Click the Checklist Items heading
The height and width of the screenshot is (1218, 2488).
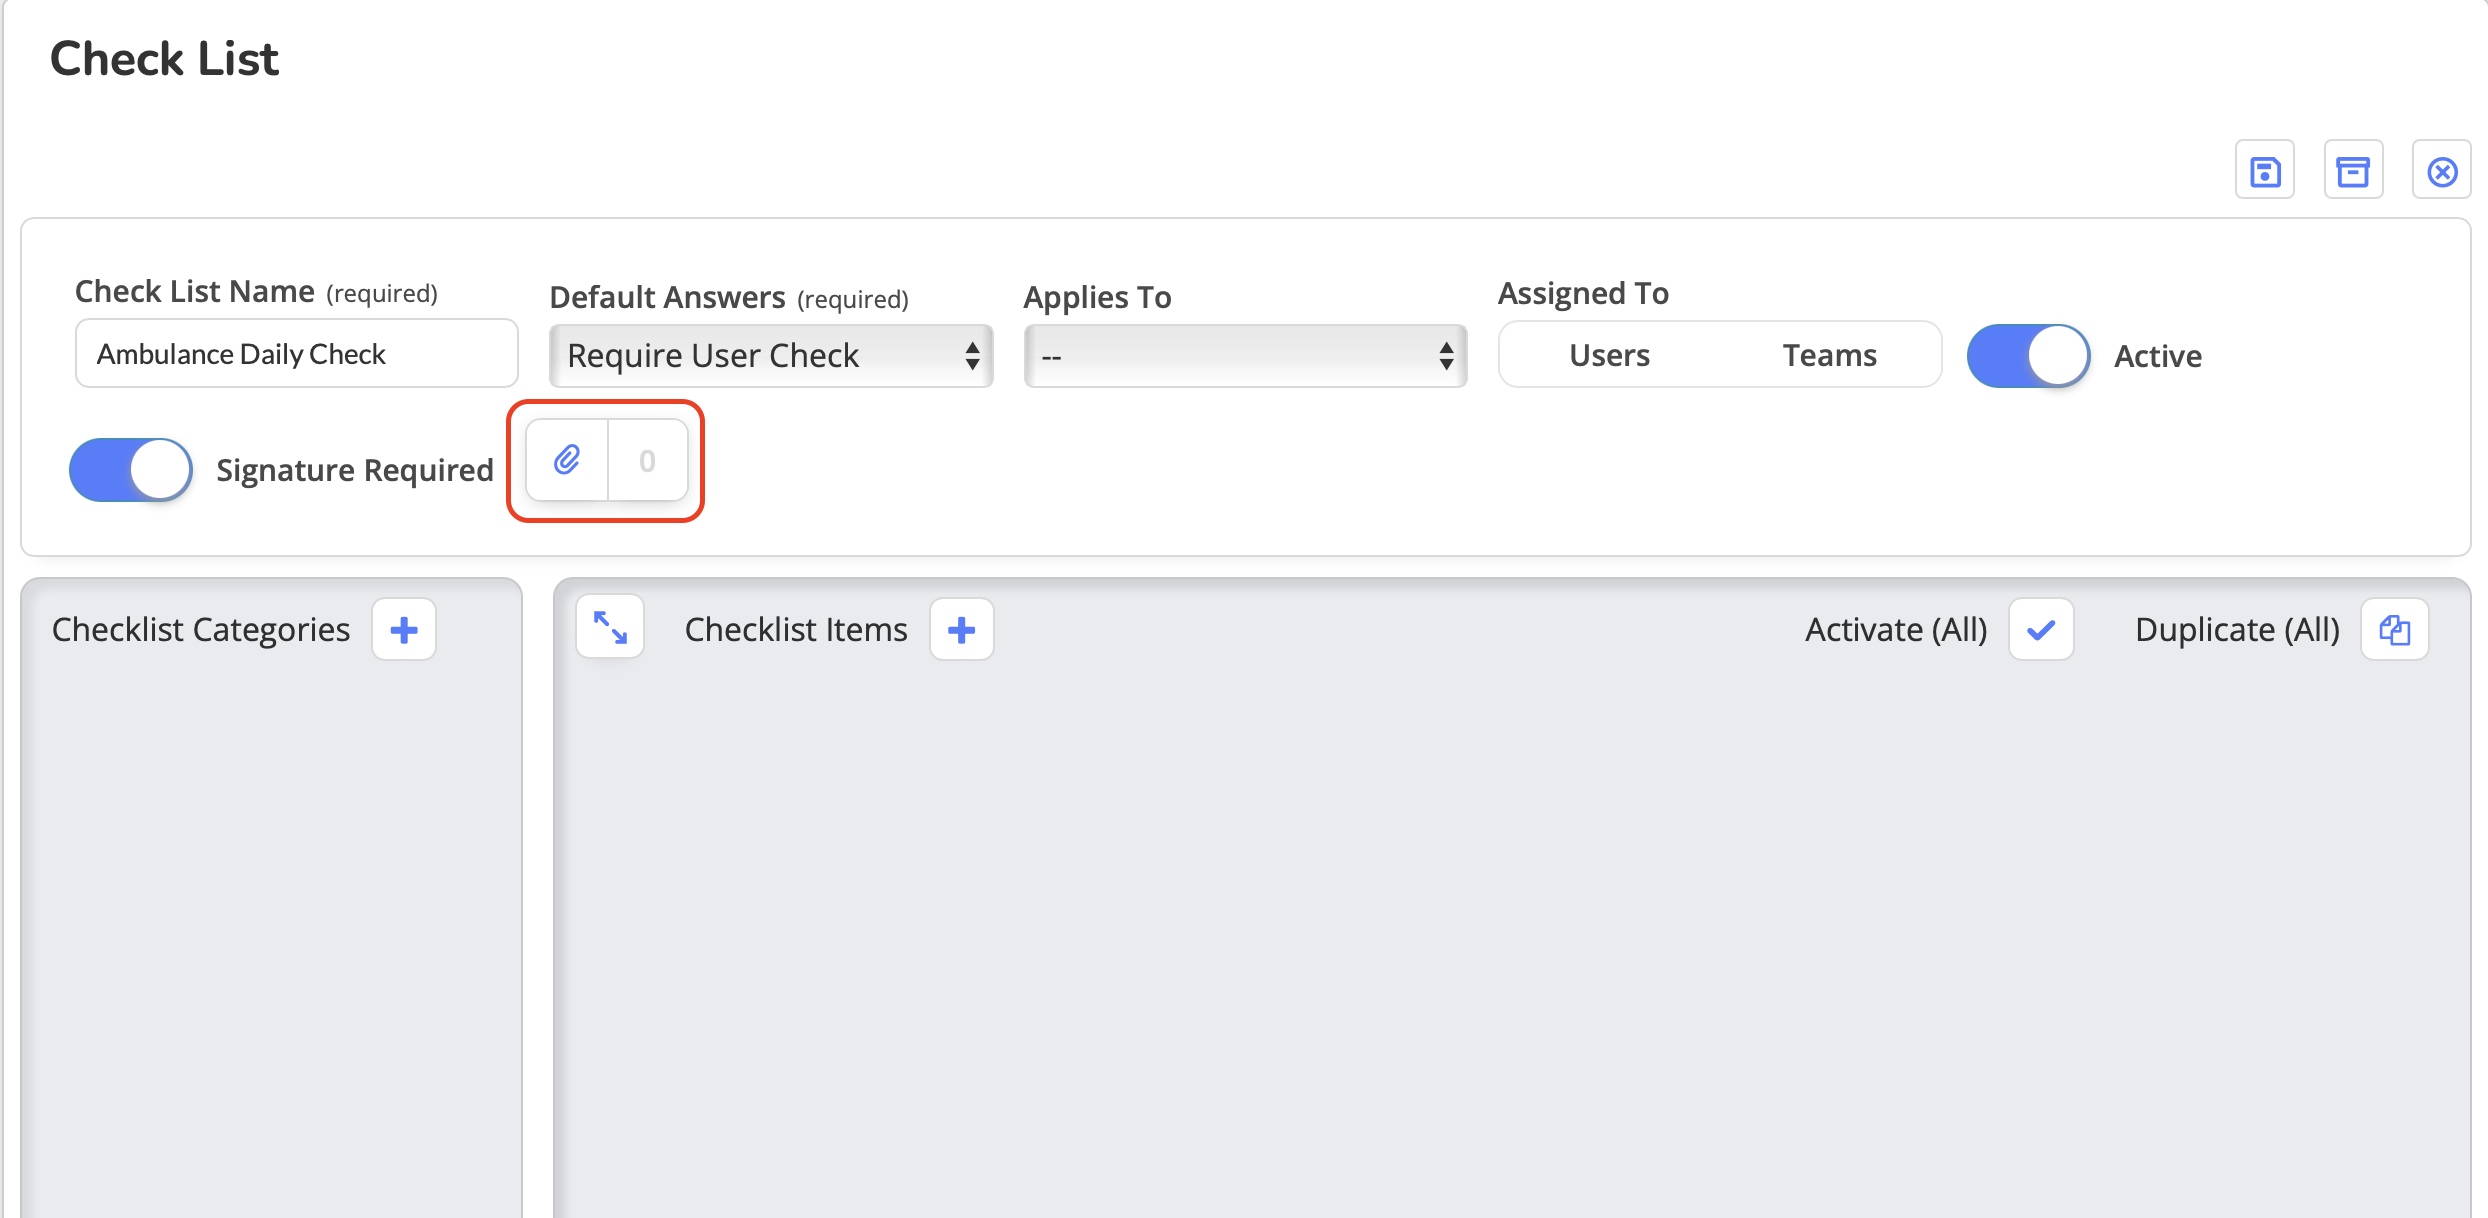tap(796, 630)
